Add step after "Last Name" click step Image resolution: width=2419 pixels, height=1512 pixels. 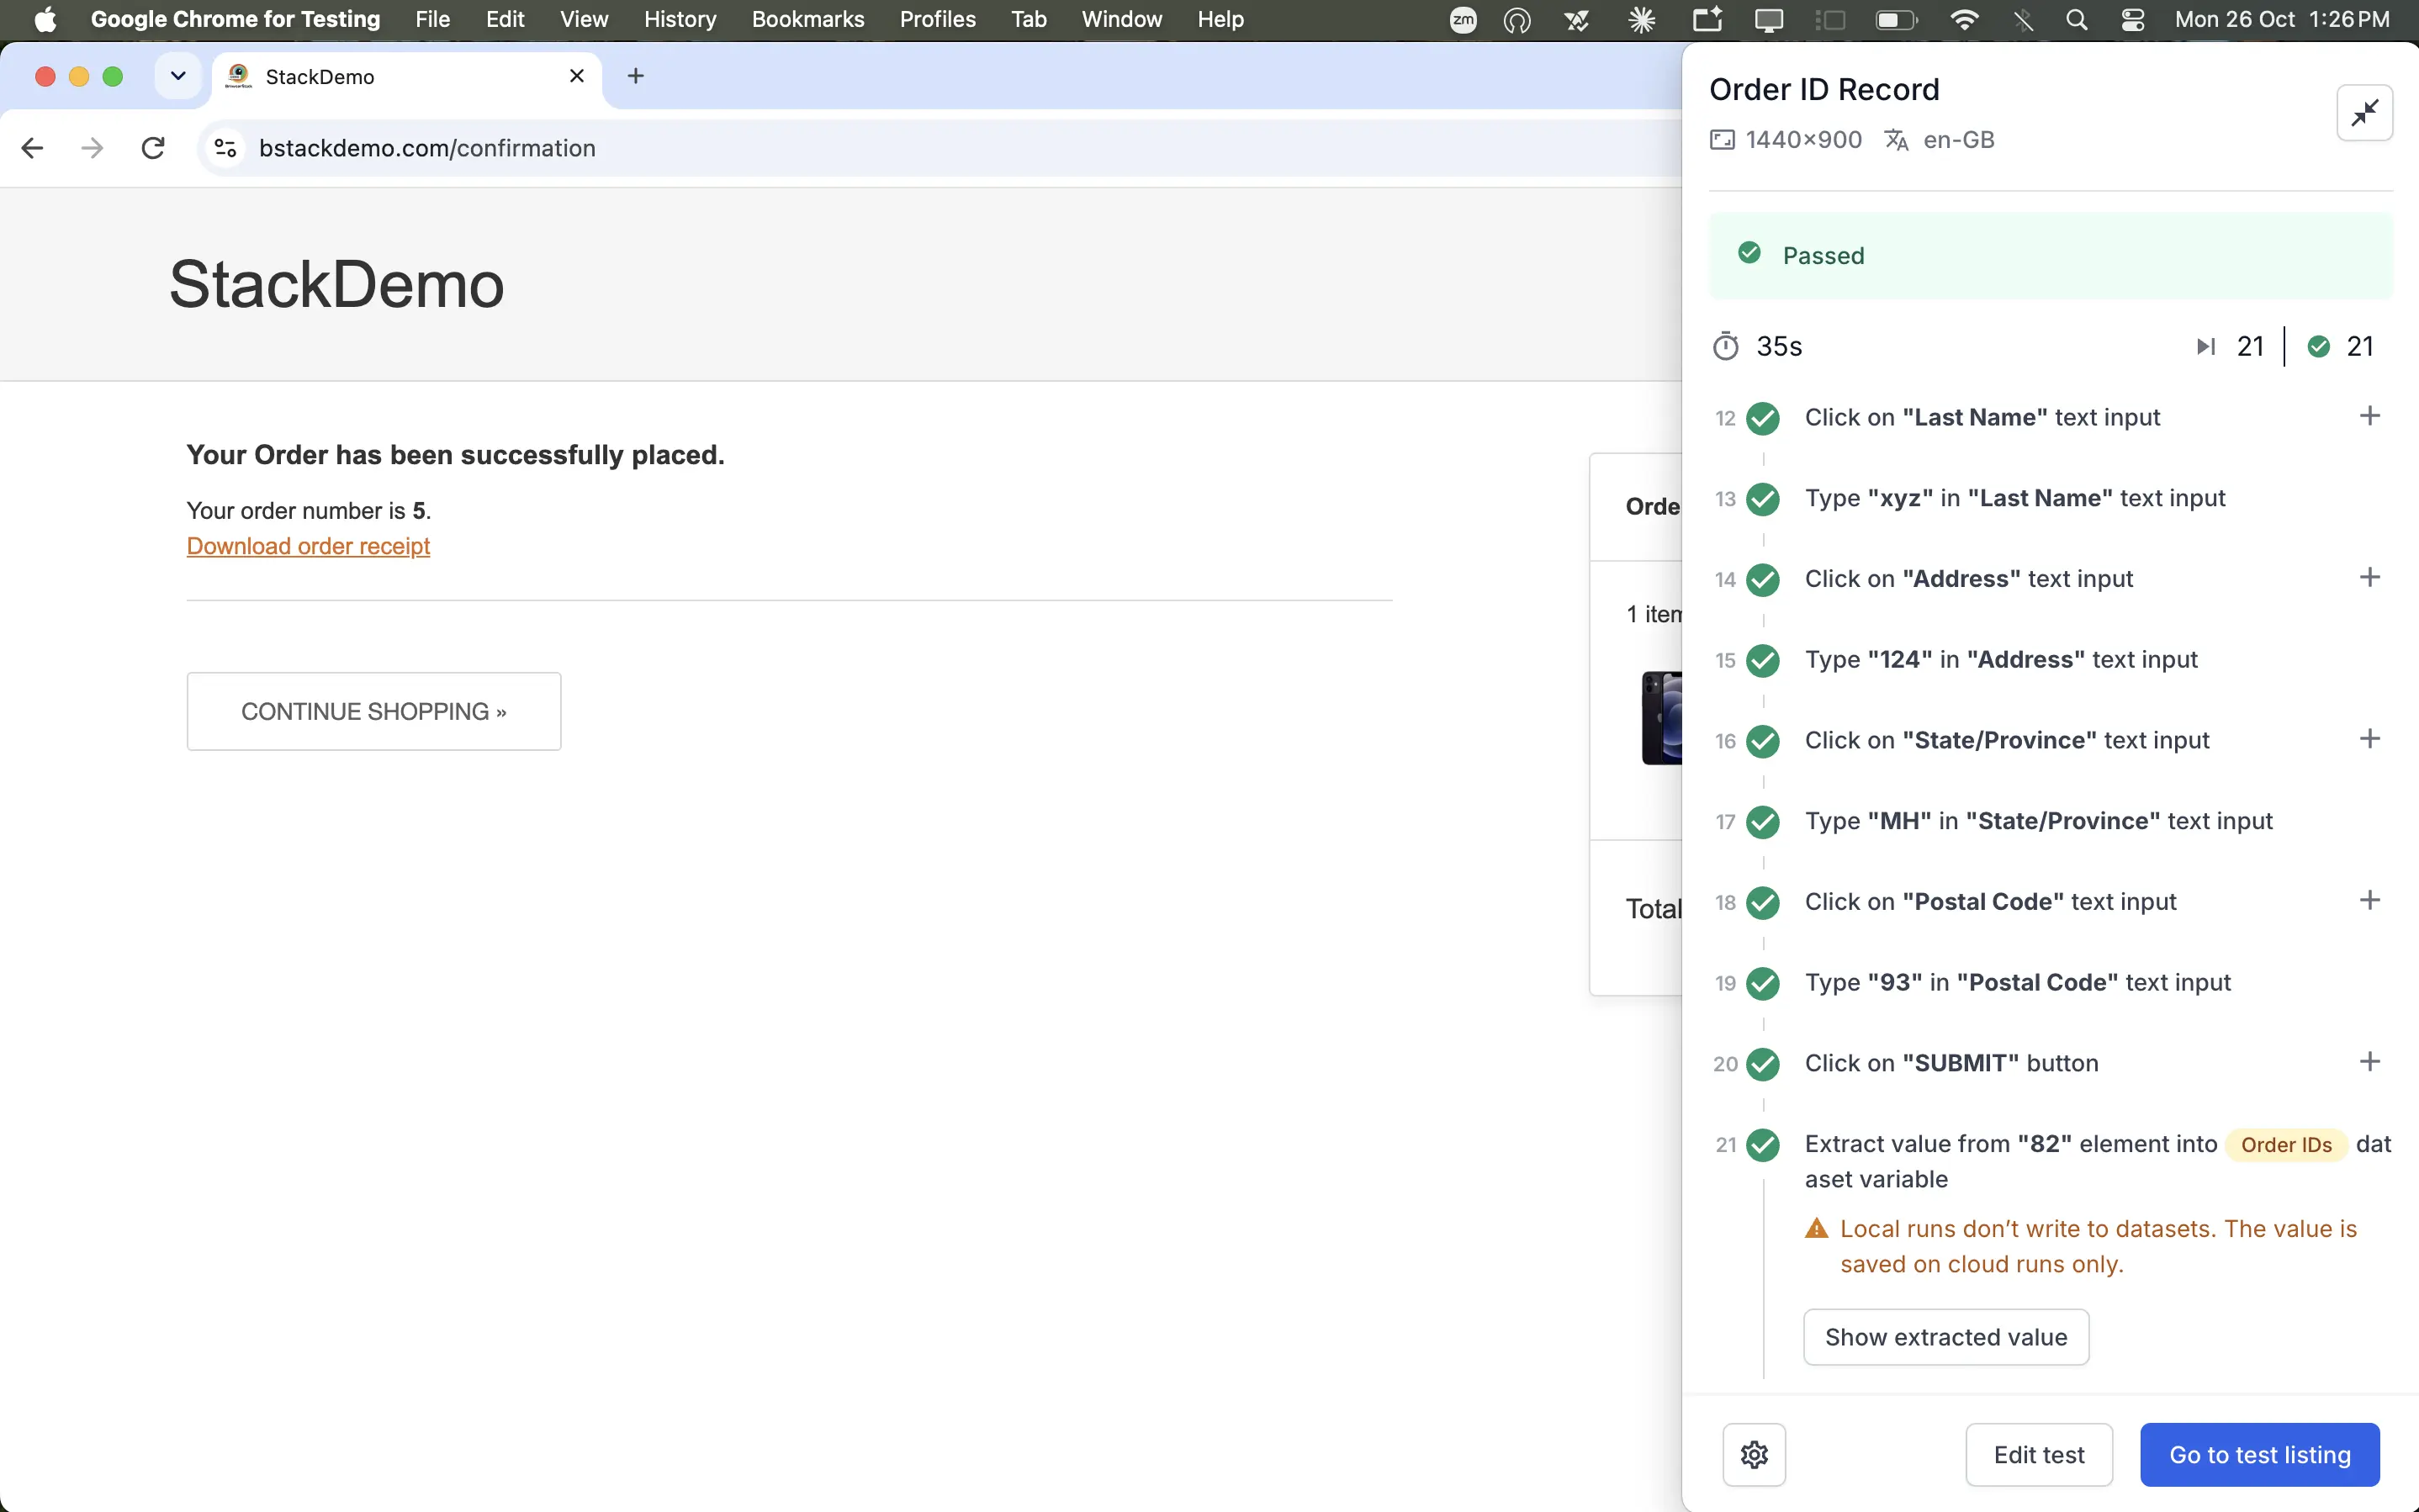[2369, 416]
